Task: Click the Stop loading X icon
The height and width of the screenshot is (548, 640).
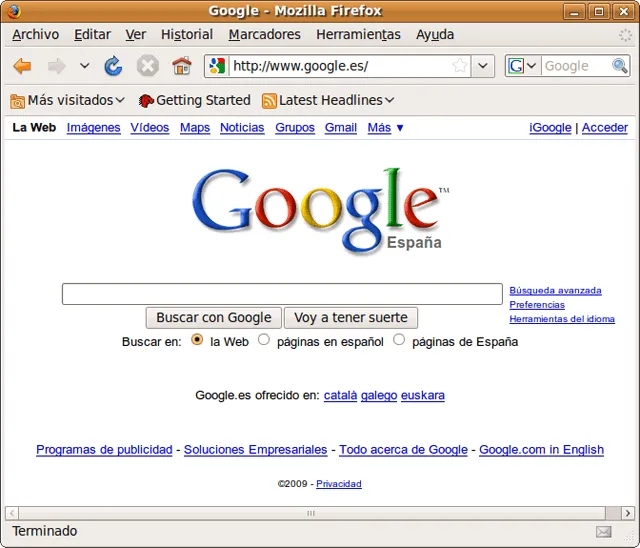Action: click(x=147, y=66)
